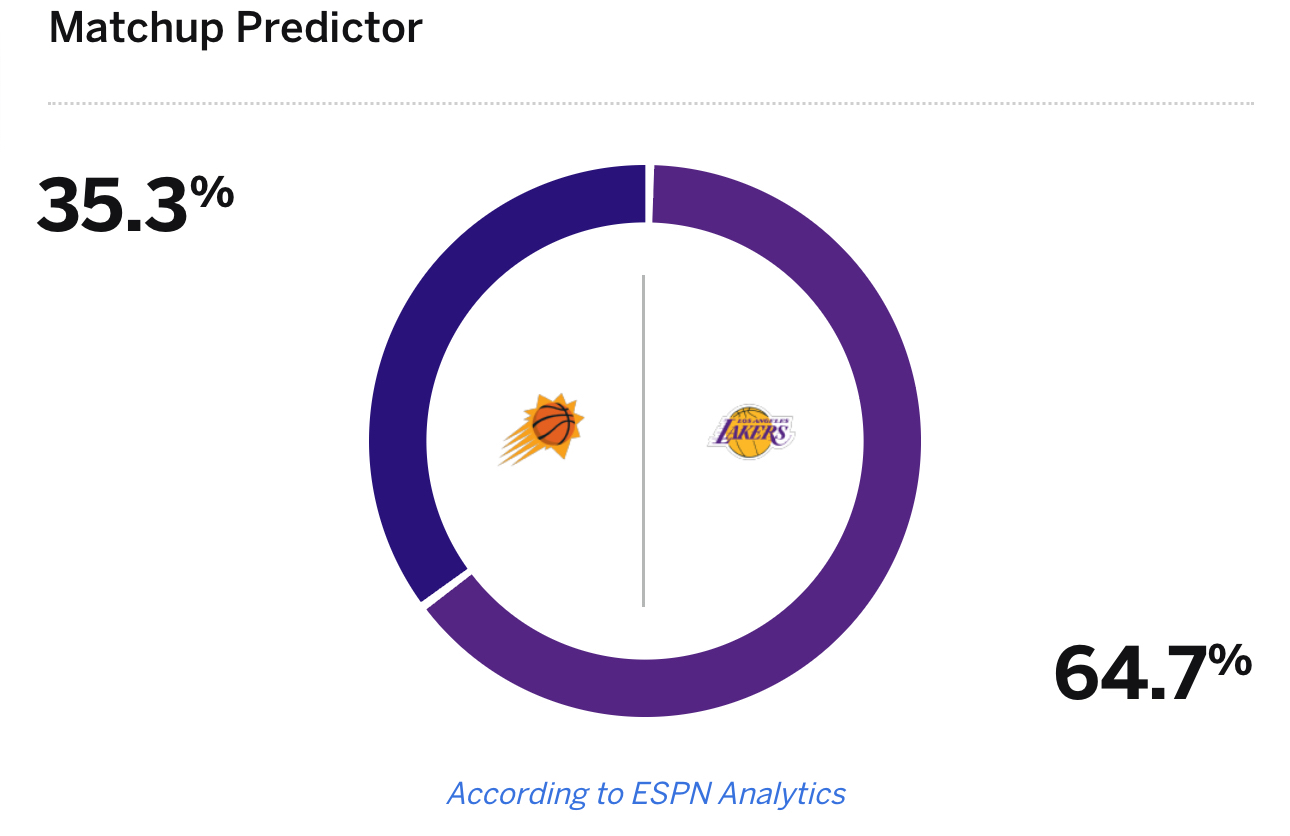The height and width of the screenshot is (836, 1290).
Task: Select the 64.7% win probability
Action: pos(1153,672)
